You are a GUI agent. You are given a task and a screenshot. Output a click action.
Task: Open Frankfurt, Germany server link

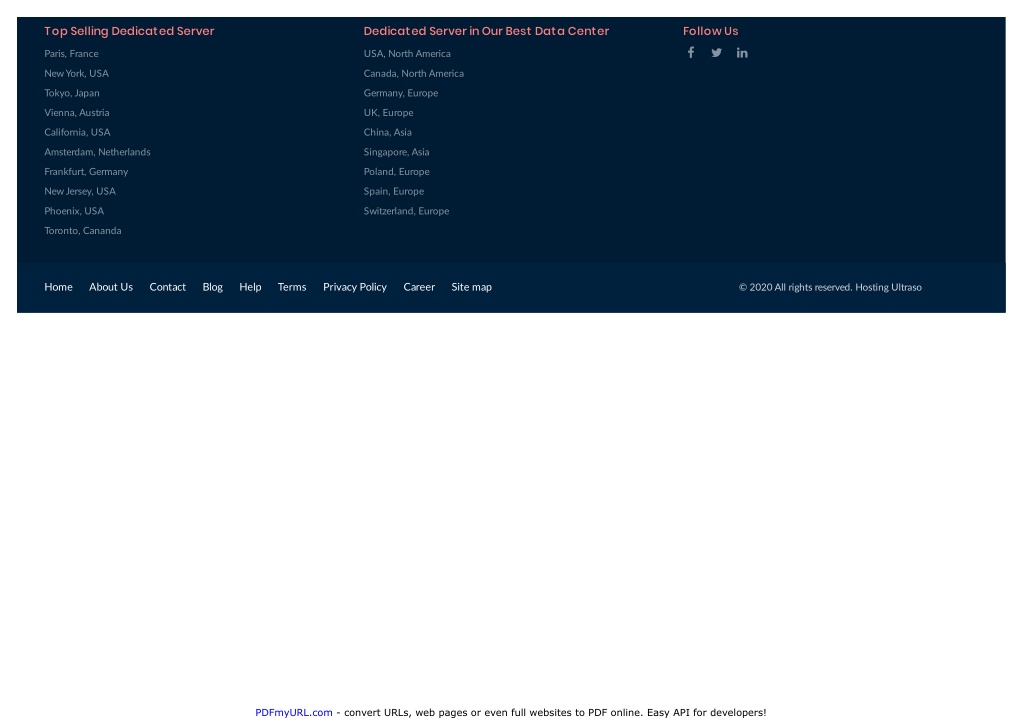click(86, 171)
